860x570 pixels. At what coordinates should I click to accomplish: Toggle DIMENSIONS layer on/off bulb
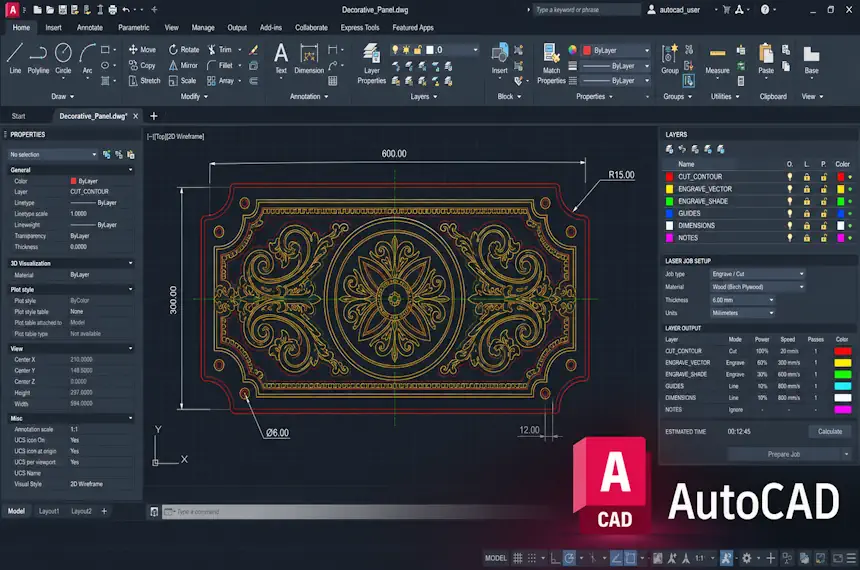coord(790,225)
